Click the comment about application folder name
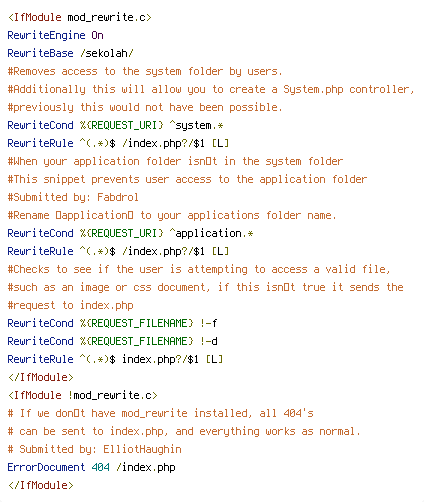Image resolution: width=424 pixels, height=502 pixels. pyautogui.click(x=172, y=215)
